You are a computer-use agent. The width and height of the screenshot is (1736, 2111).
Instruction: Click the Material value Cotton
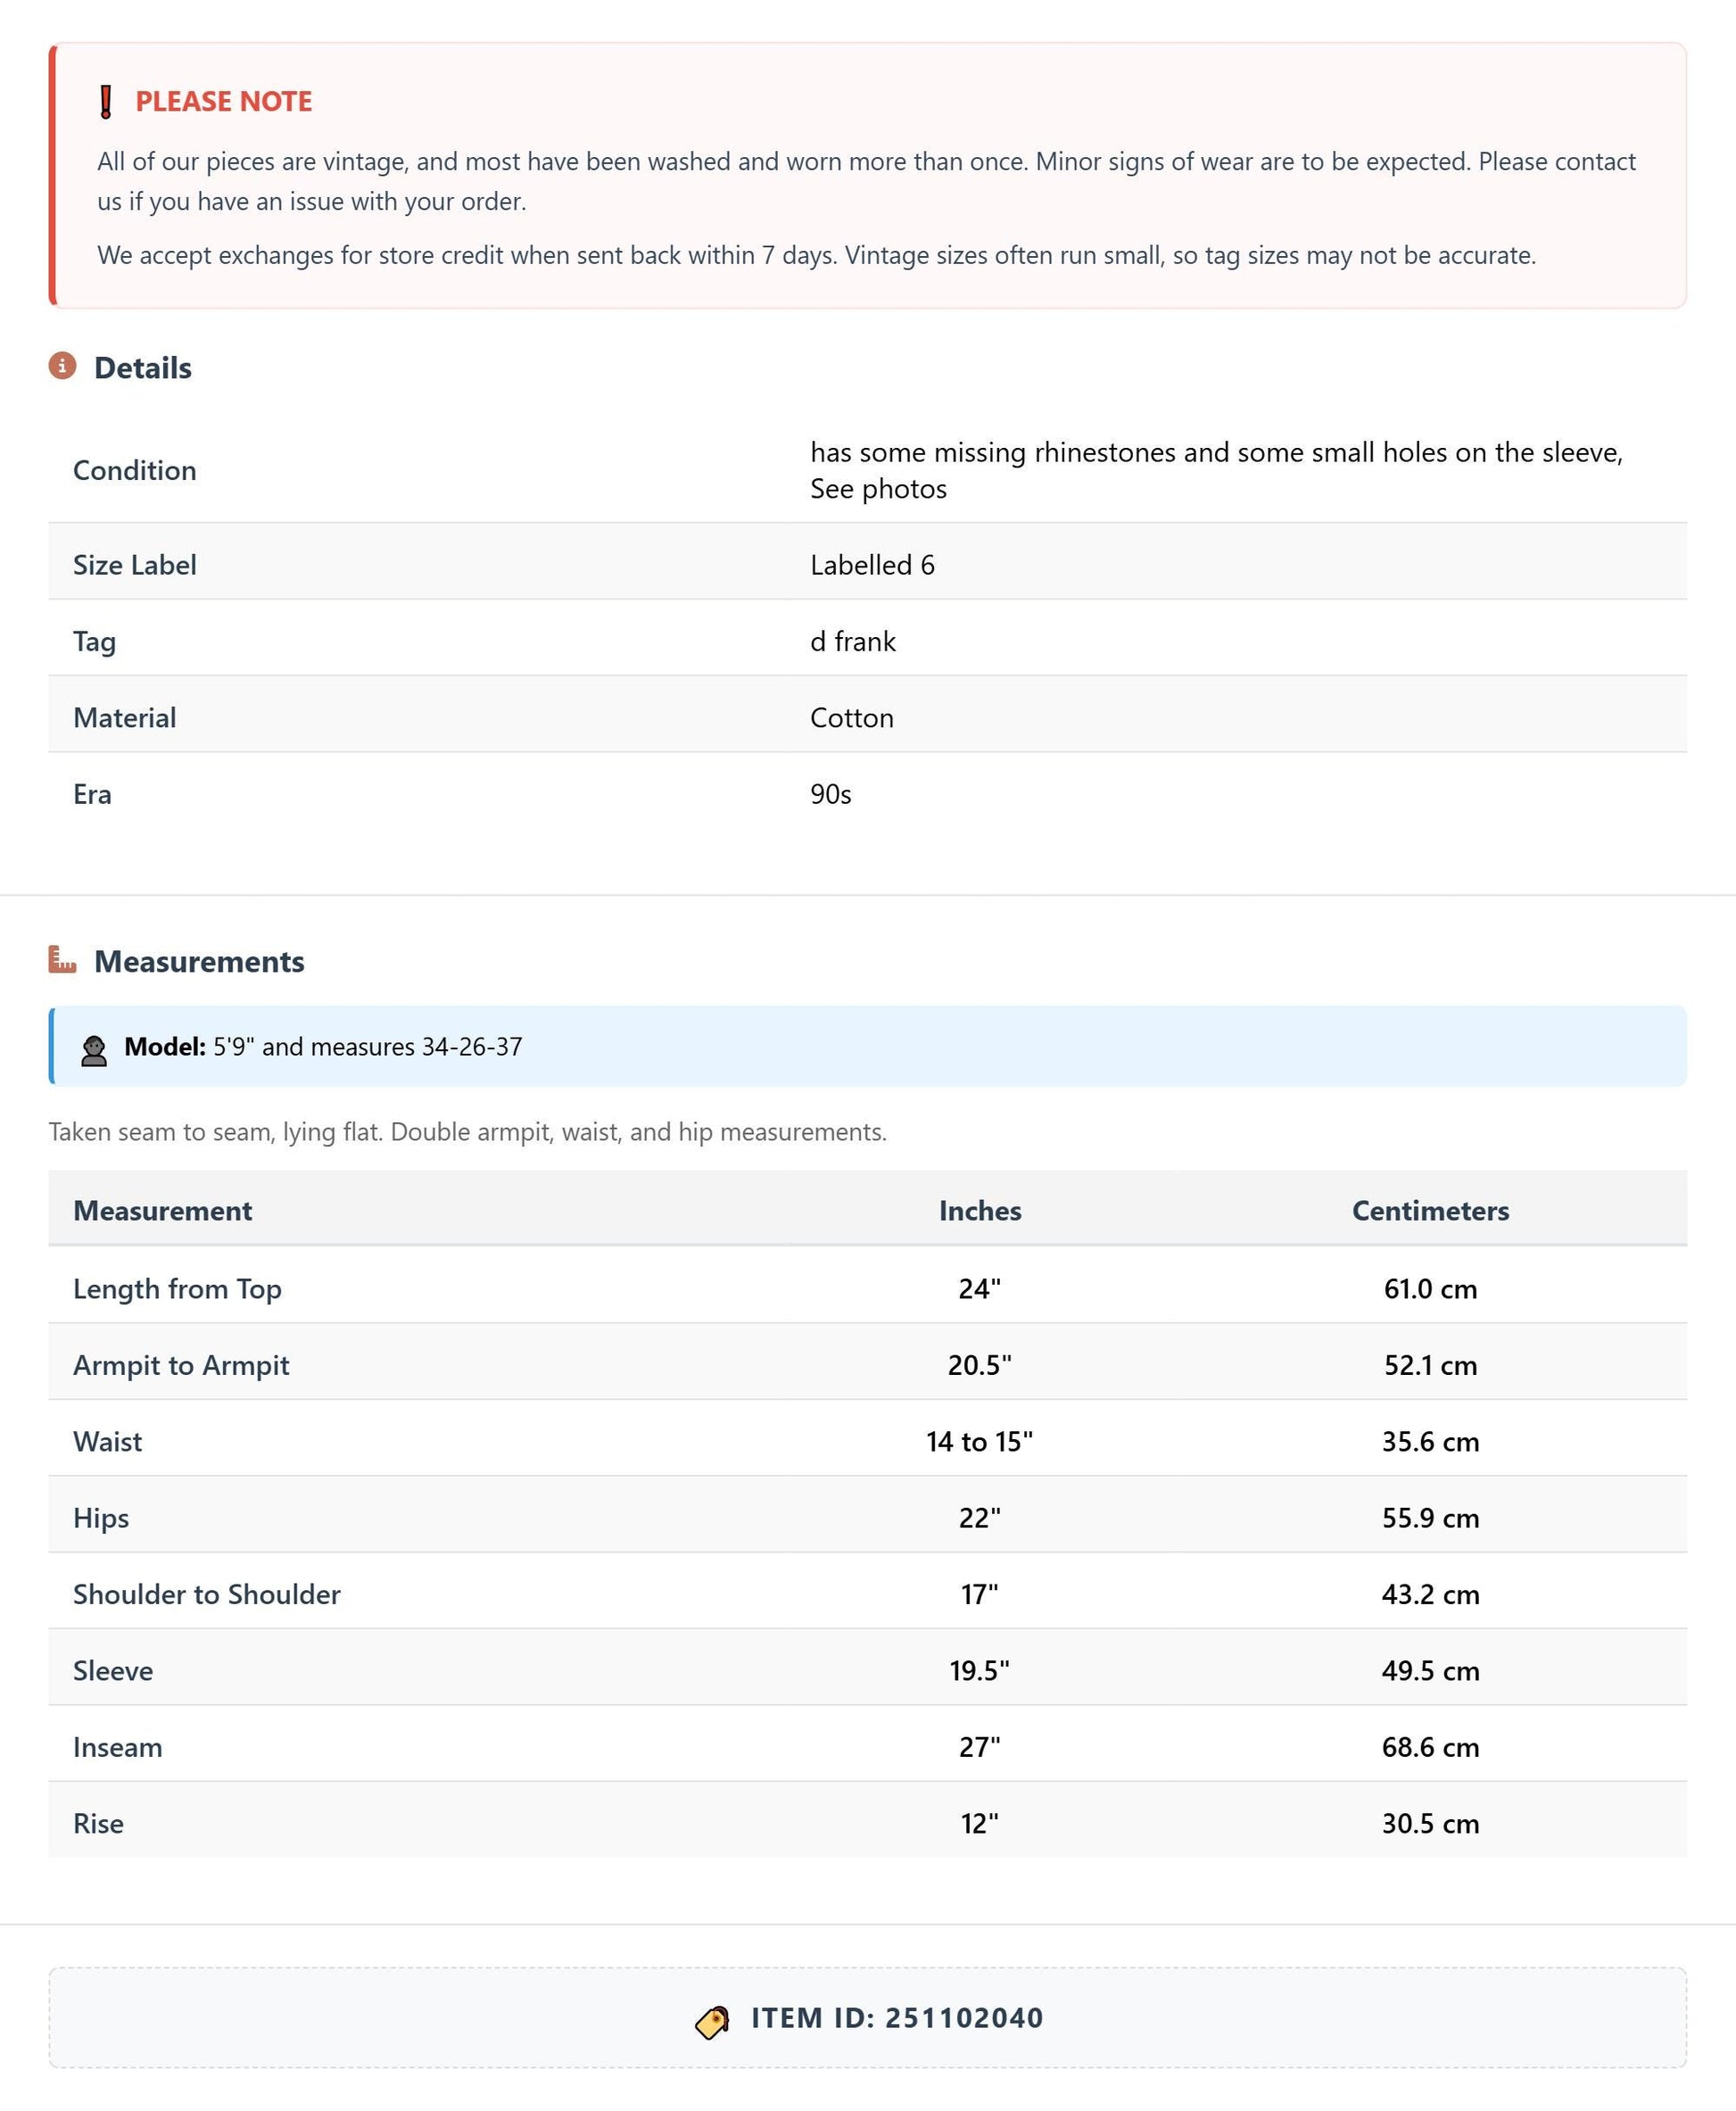click(x=852, y=718)
